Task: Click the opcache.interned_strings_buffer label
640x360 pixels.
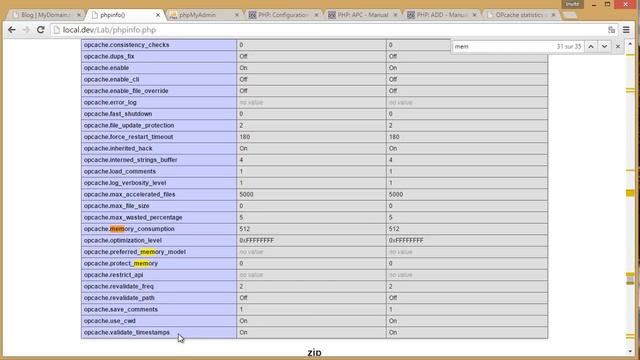Action: point(131,160)
